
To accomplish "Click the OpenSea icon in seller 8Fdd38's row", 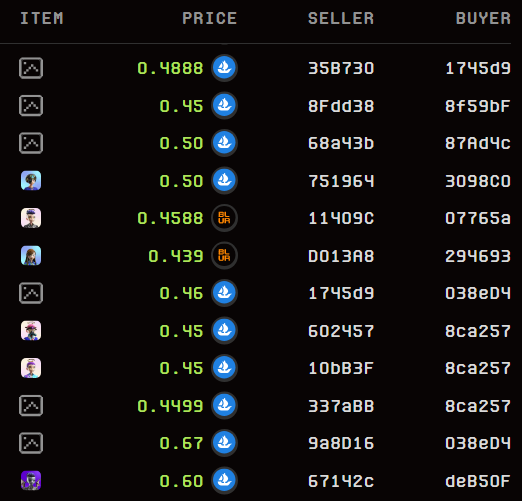I will [224, 106].
